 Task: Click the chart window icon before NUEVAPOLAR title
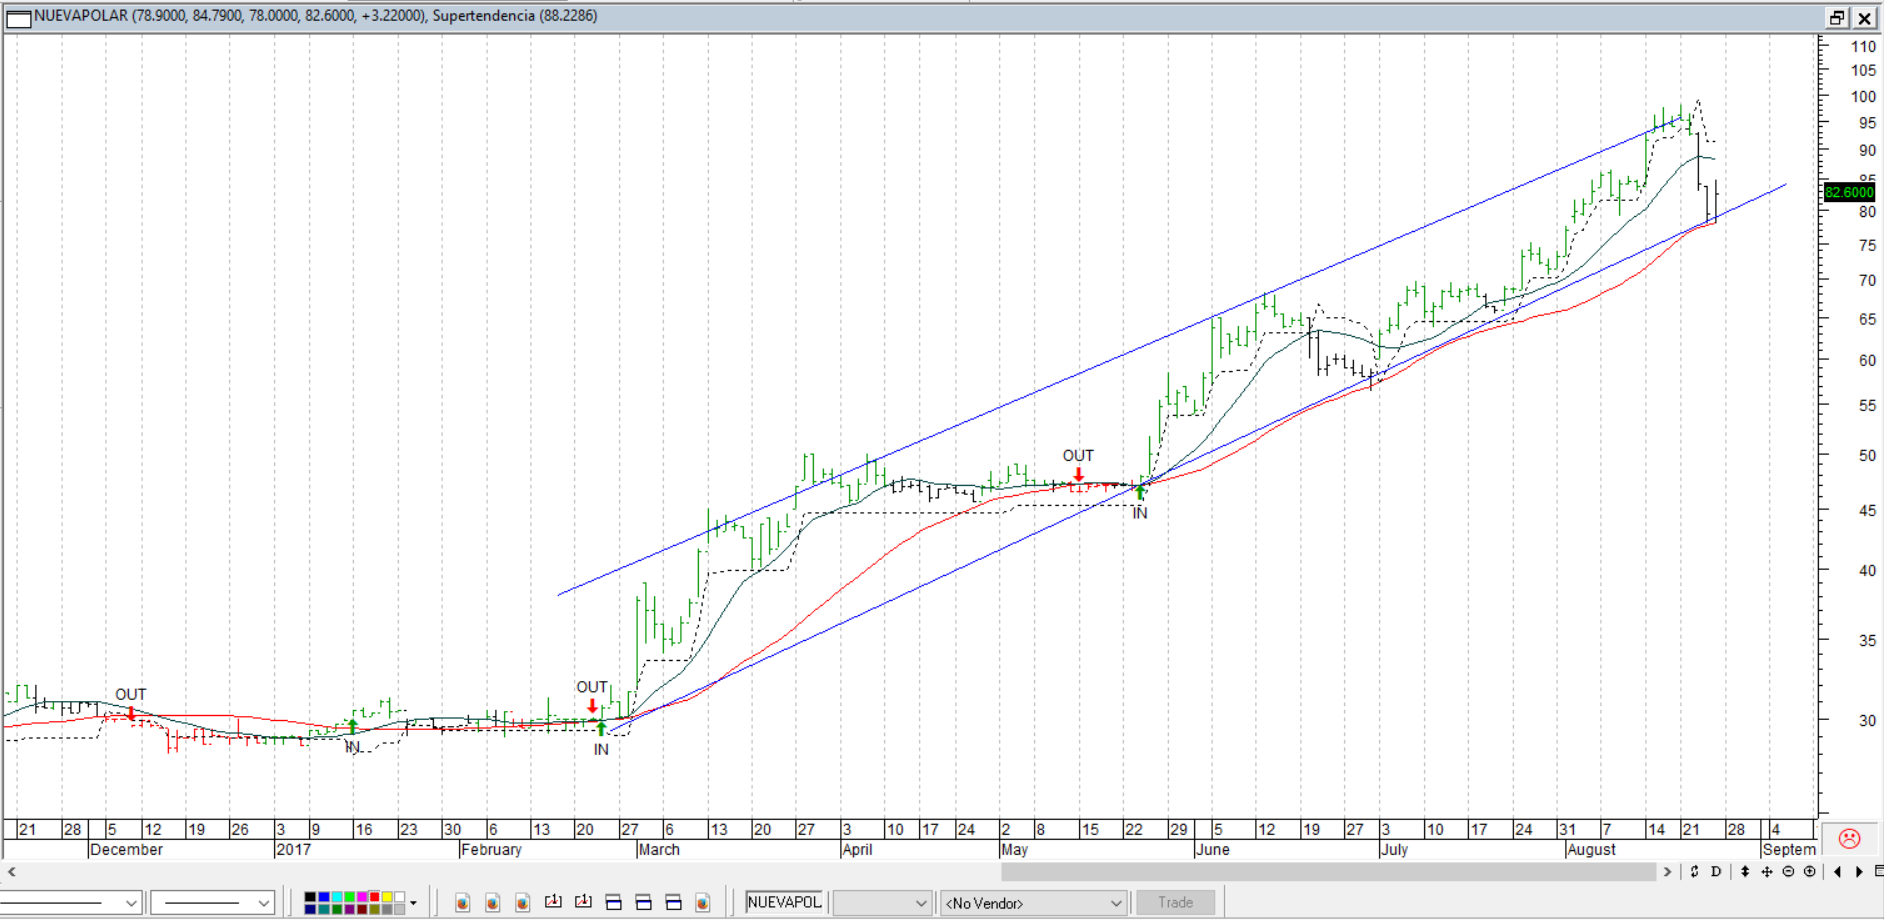pos(19,18)
